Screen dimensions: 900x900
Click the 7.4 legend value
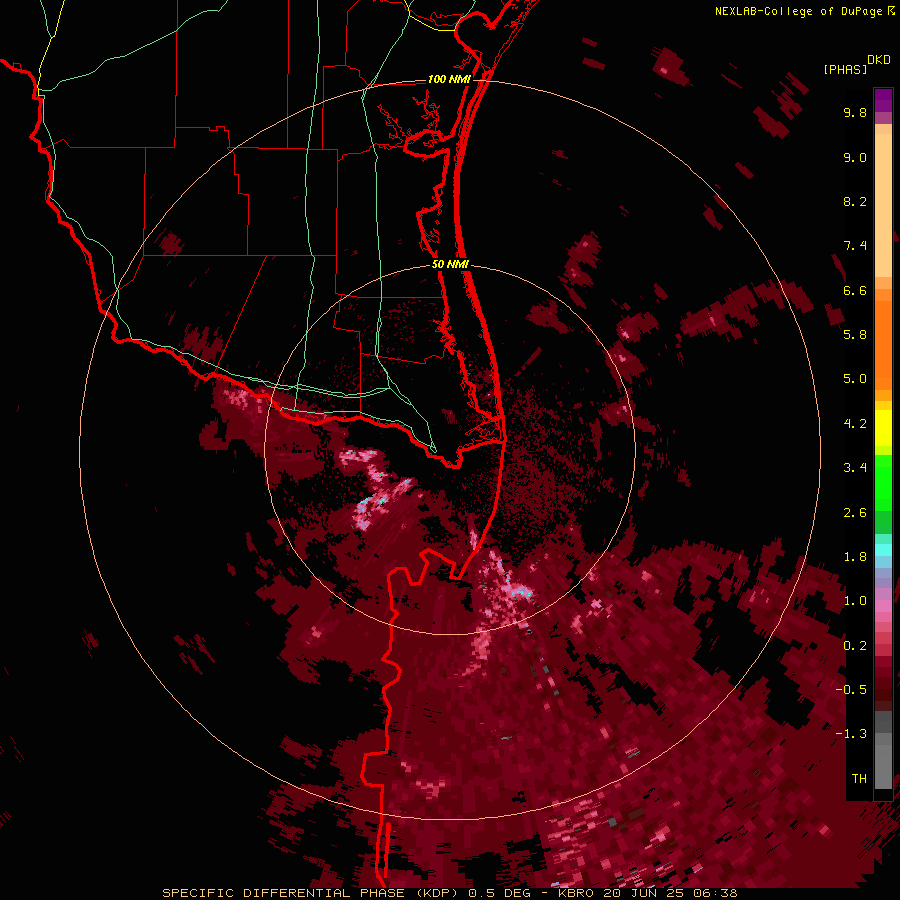tap(855, 246)
